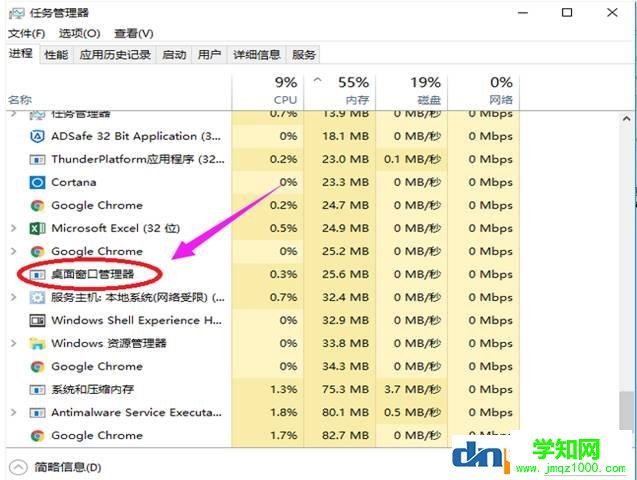The height and width of the screenshot is (480, 637).
Task: Click the vertical scrollbar thumb
Action: point(626,410)
